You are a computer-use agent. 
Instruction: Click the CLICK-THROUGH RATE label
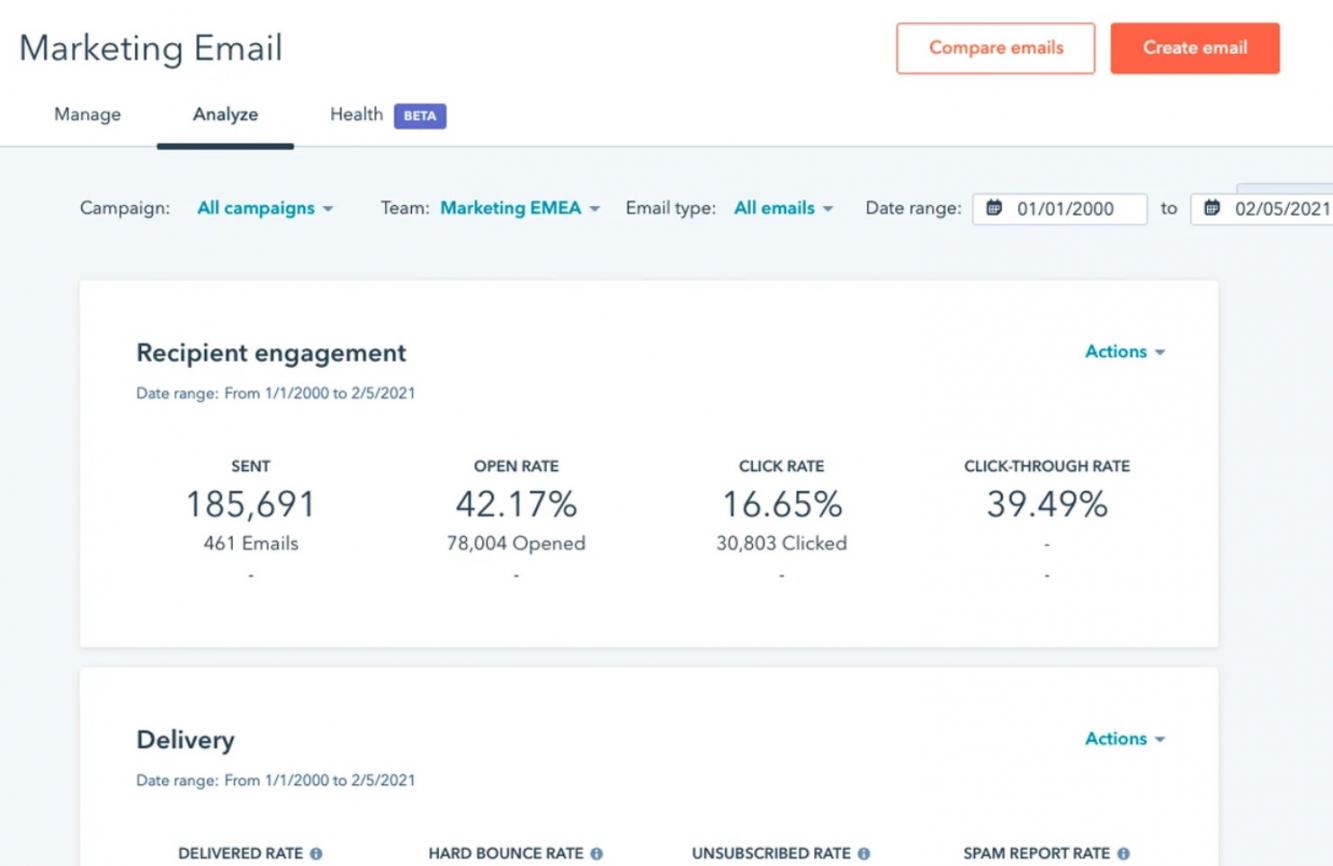pyautogui.click(x=1047, y=466)
